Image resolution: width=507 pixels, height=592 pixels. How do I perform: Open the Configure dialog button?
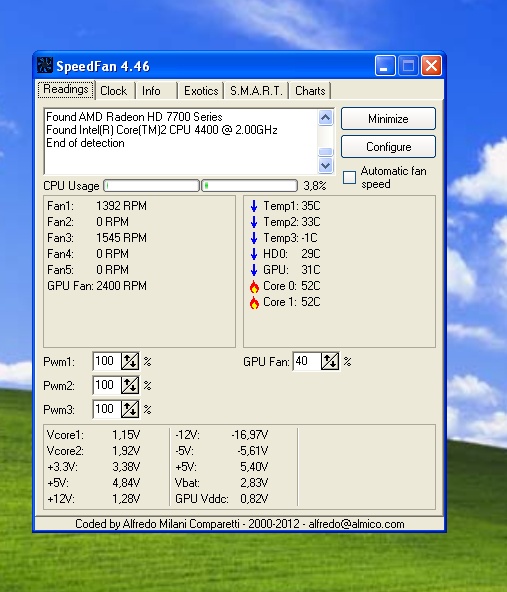click(388, 146)
